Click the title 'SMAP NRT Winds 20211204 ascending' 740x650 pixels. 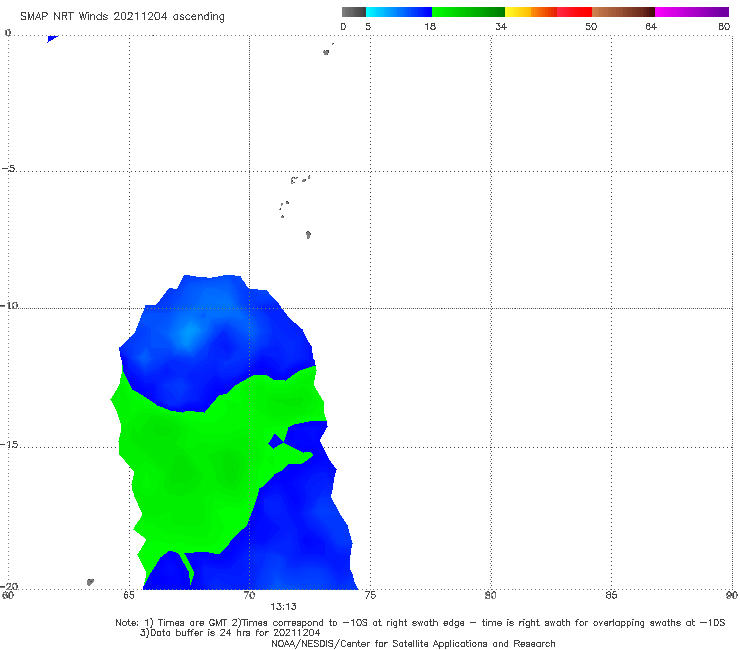(x=122, y=17)
